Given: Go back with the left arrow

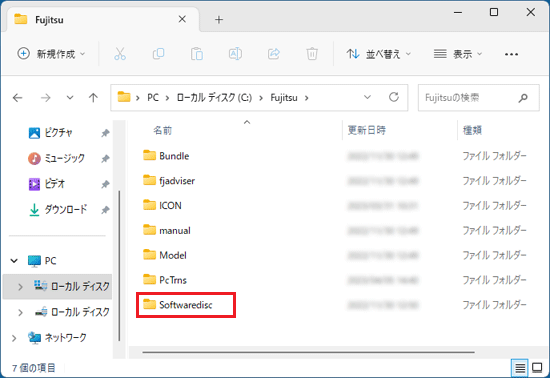Looking at the screenshot, I should pyautogui.click(x=17, y=98).
